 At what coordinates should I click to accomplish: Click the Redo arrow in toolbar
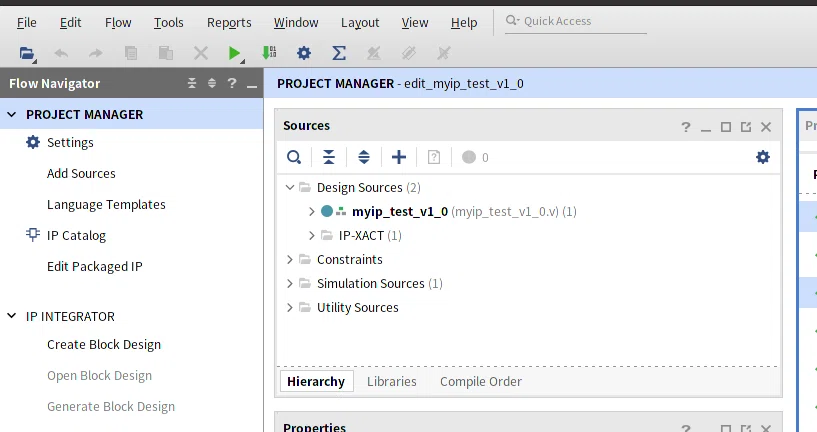click(x=95, y=53)
